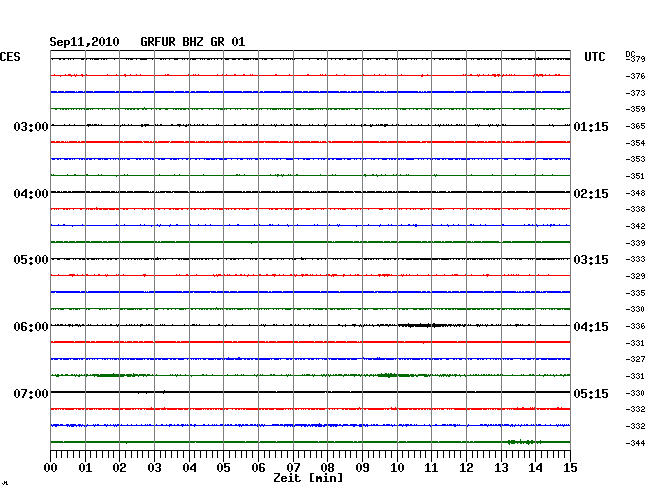The width and height of the screenshot is (650, 494).
Task: Select the DC offset value -342
Action: pos(635,226)
